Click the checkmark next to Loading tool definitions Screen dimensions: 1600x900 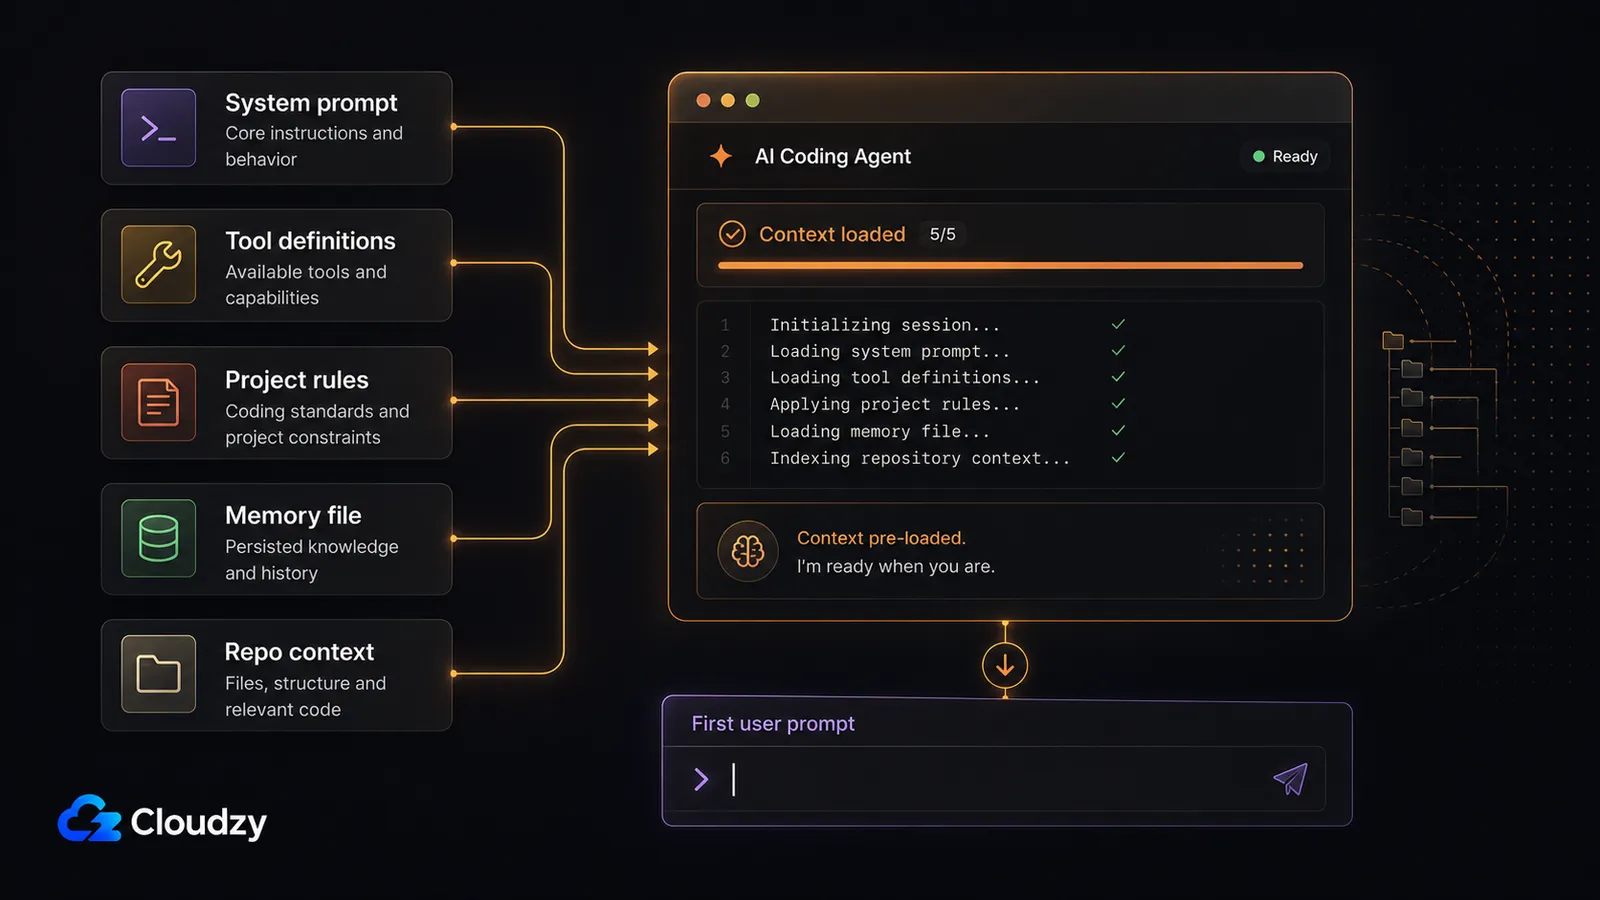[1118, 377]
